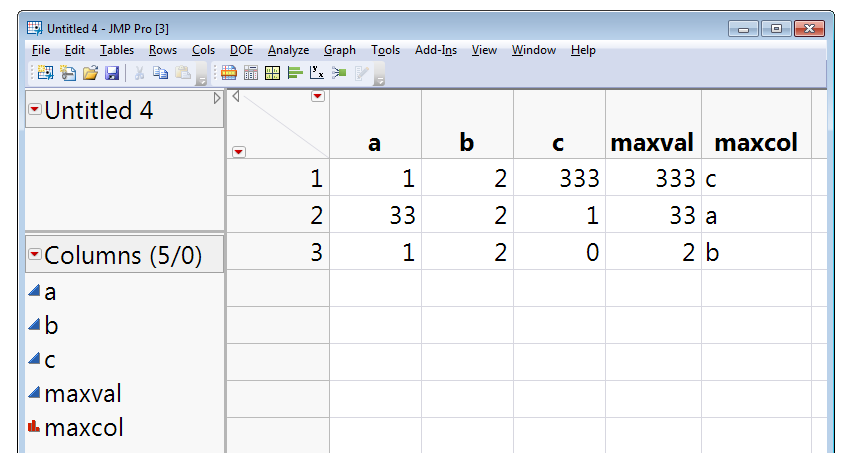This screenshot has height=453, width=849.
Task: Open the Tables menu
Action: [x=118, y=50]
